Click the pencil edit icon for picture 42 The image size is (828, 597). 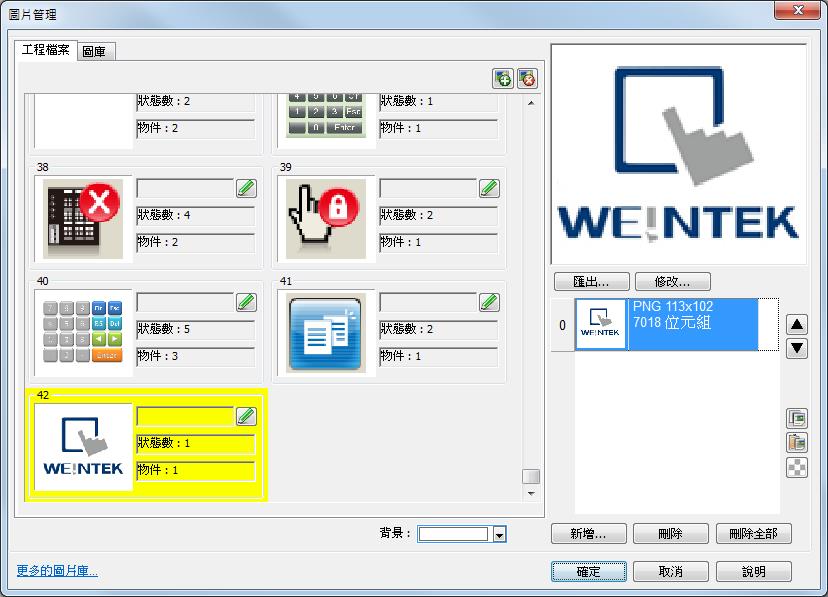click(x=245, y=415)
